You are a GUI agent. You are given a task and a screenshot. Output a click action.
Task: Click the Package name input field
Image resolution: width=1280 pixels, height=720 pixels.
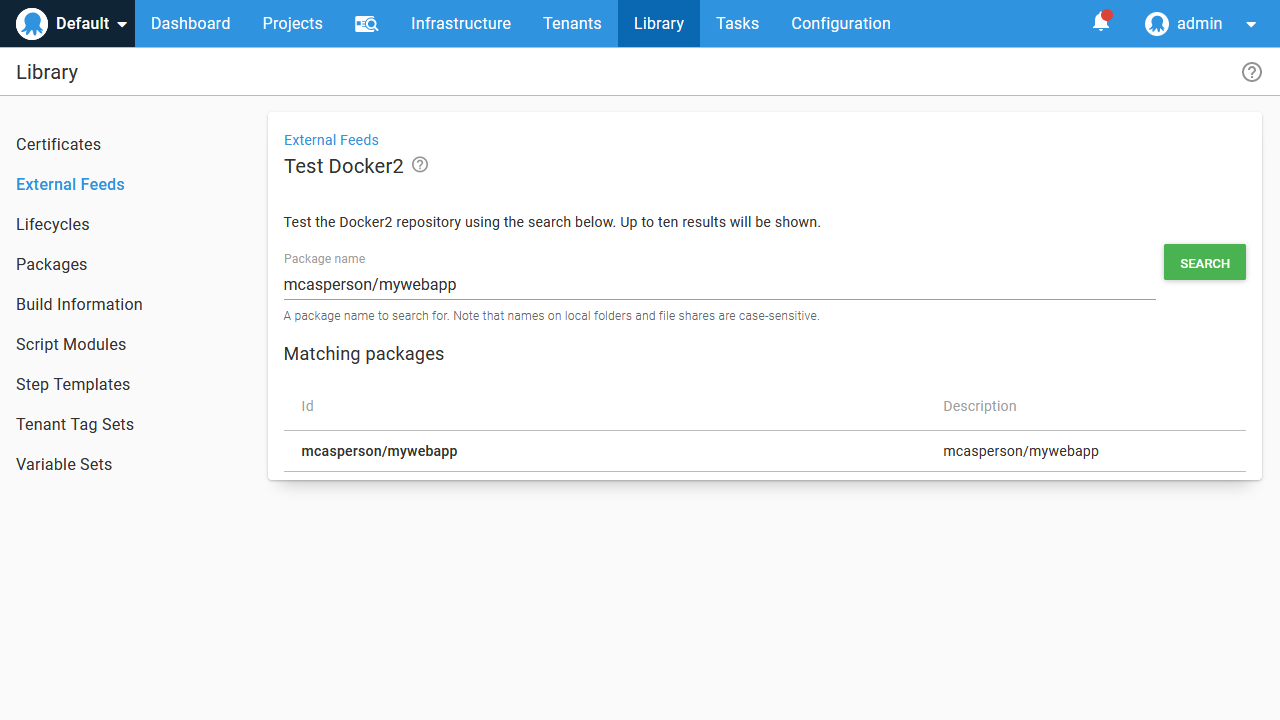(718, 285)
